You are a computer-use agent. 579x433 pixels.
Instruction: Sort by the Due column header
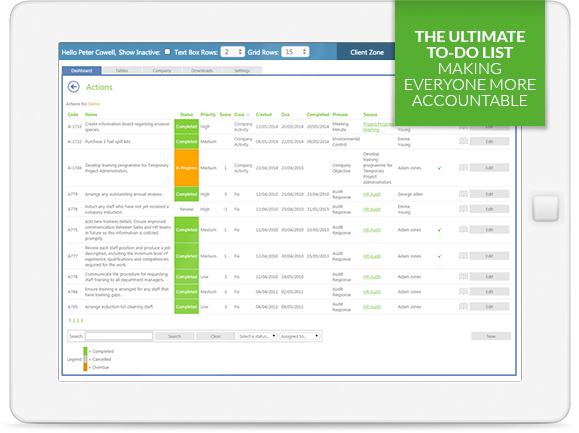(x=285, y=114)
